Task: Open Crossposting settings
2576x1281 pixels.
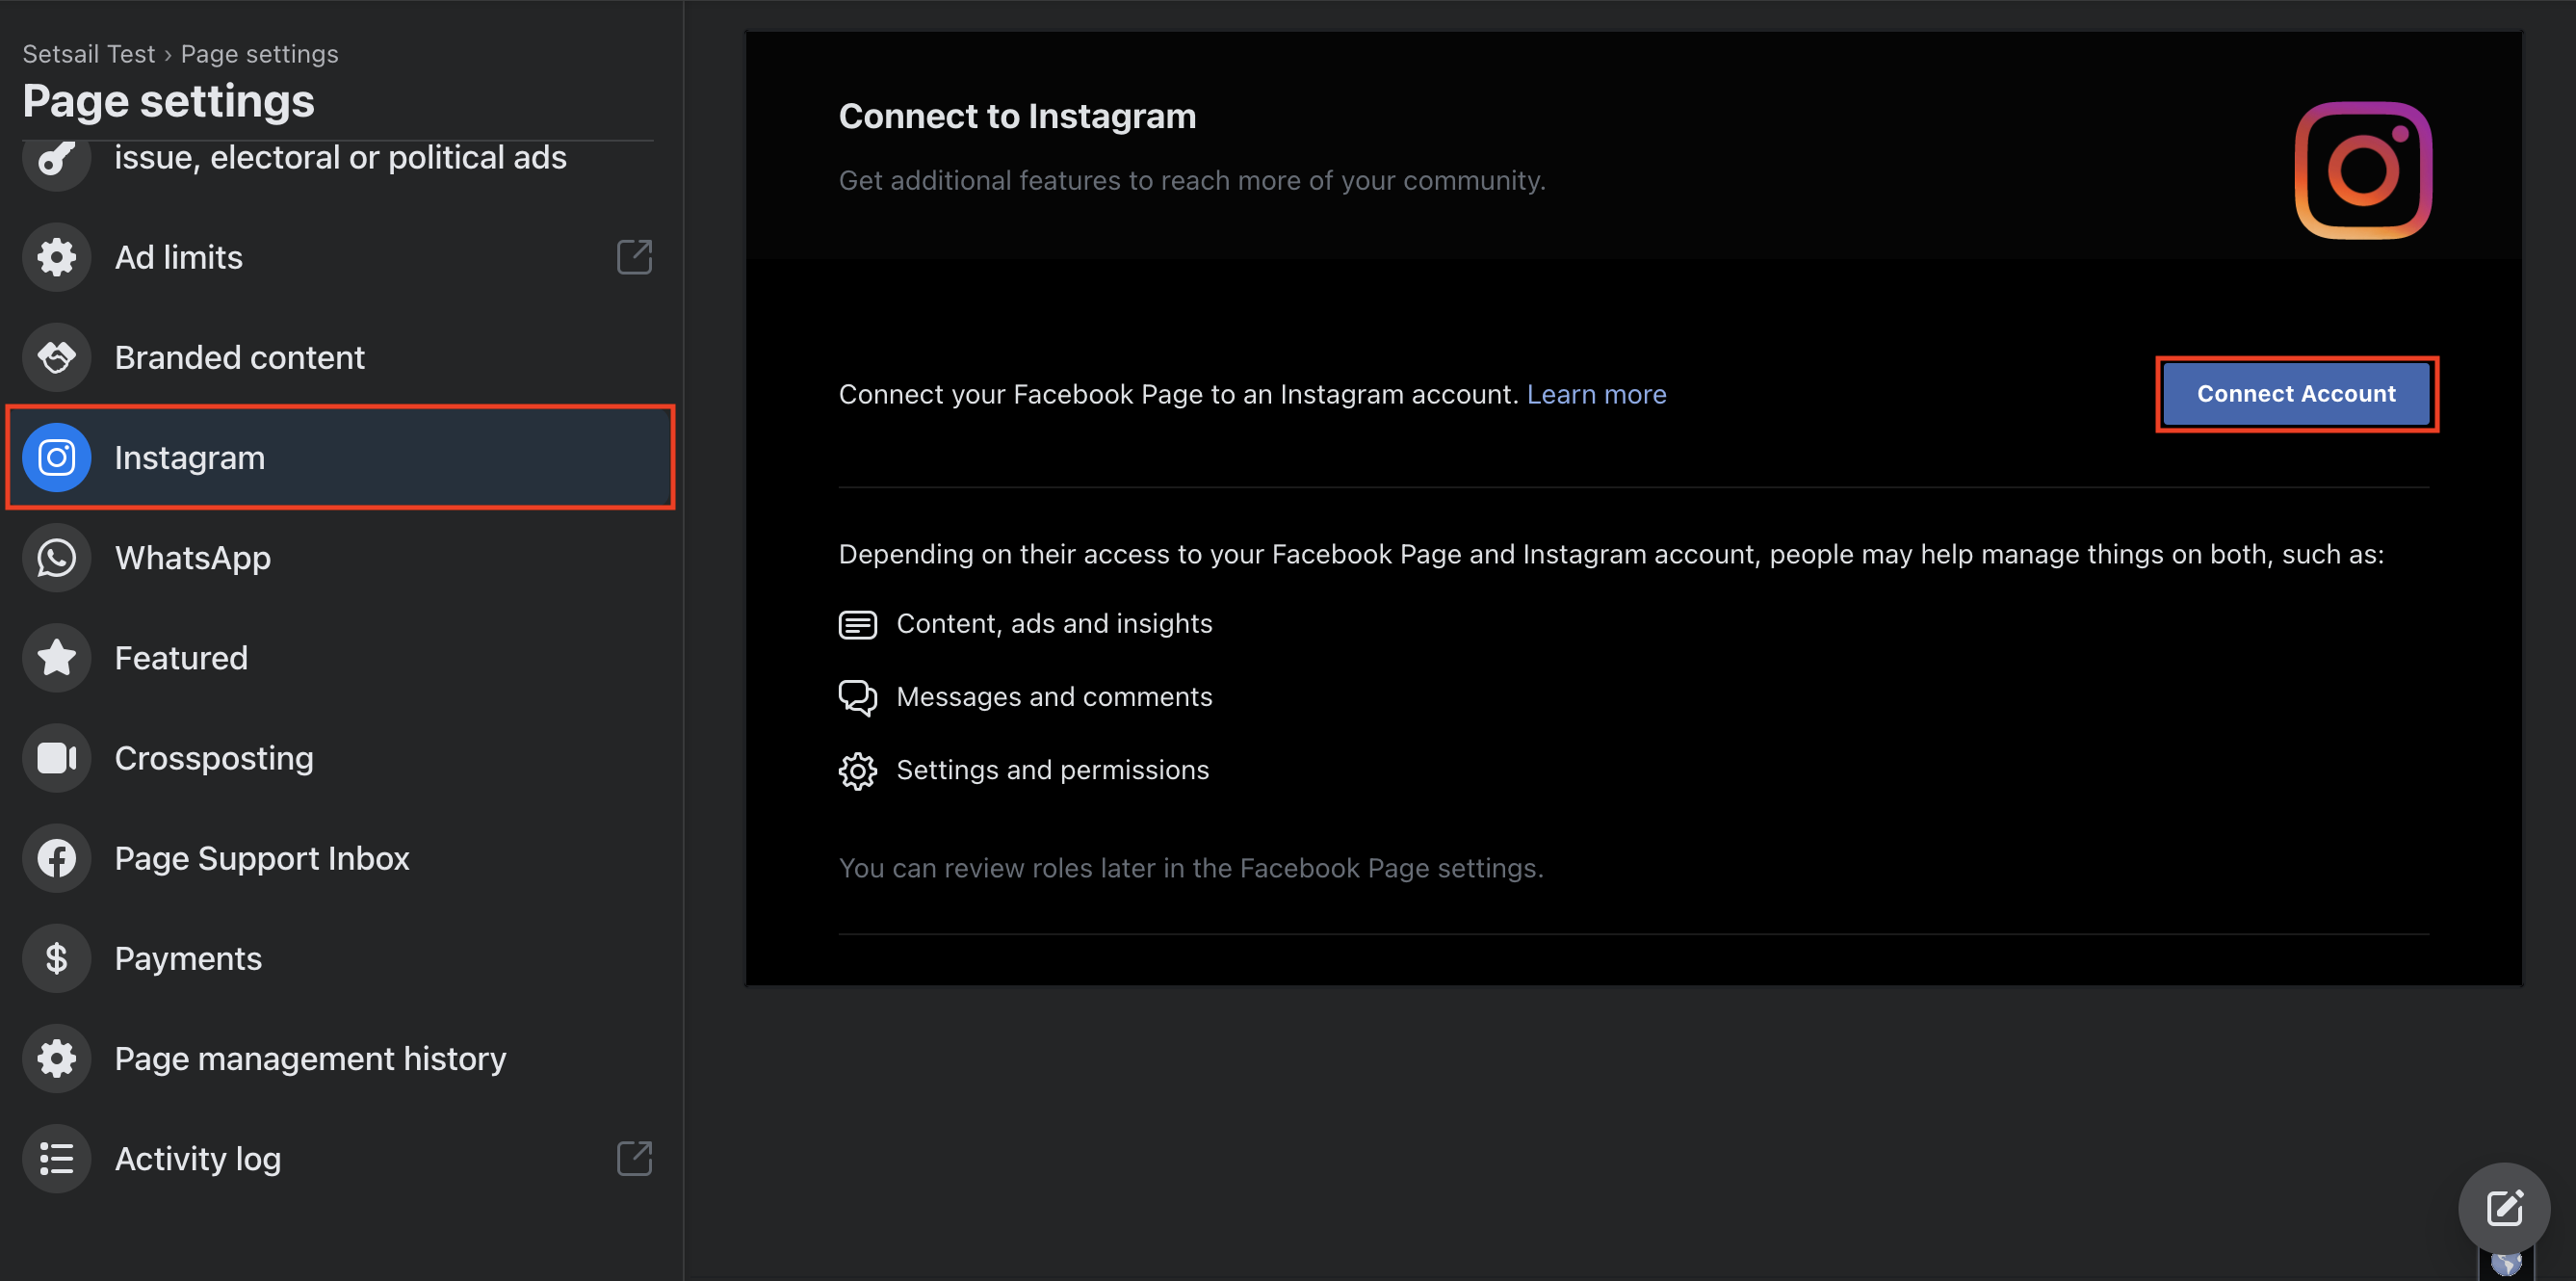Action: [x=338, y=758]
